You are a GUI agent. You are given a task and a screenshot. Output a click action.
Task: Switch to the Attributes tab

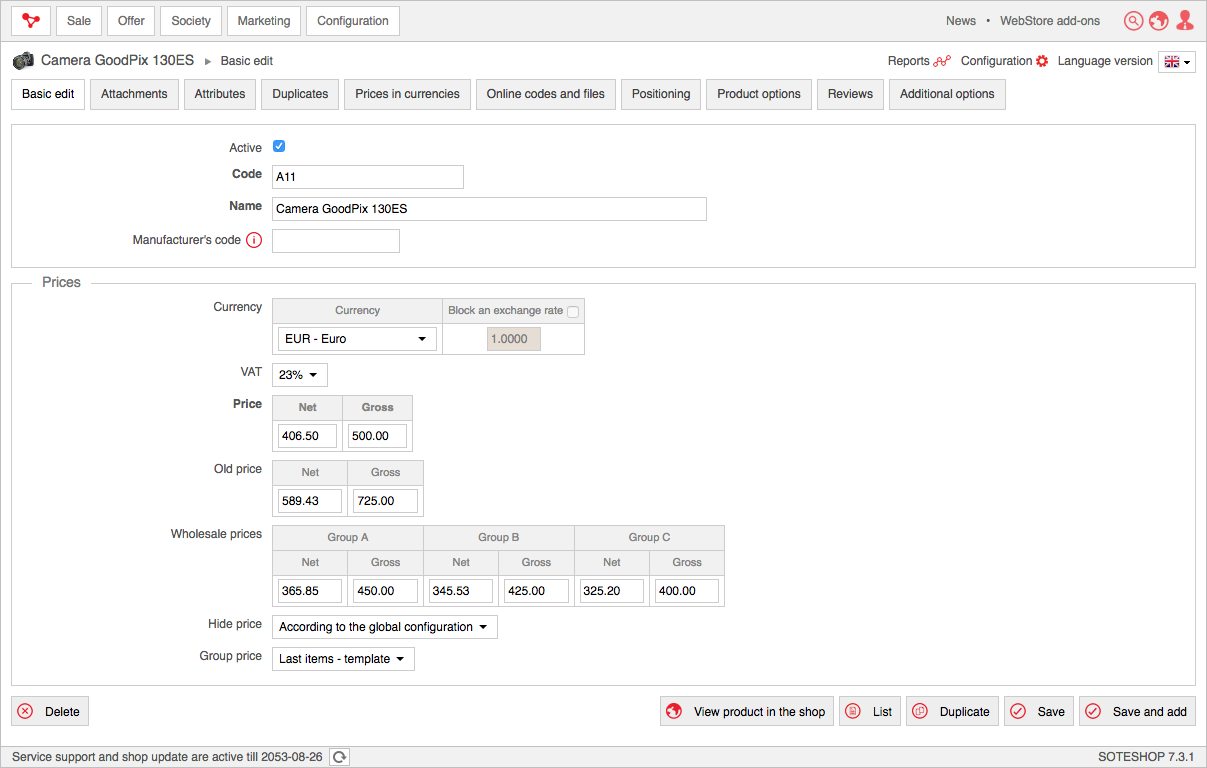(x=220, y=94)
